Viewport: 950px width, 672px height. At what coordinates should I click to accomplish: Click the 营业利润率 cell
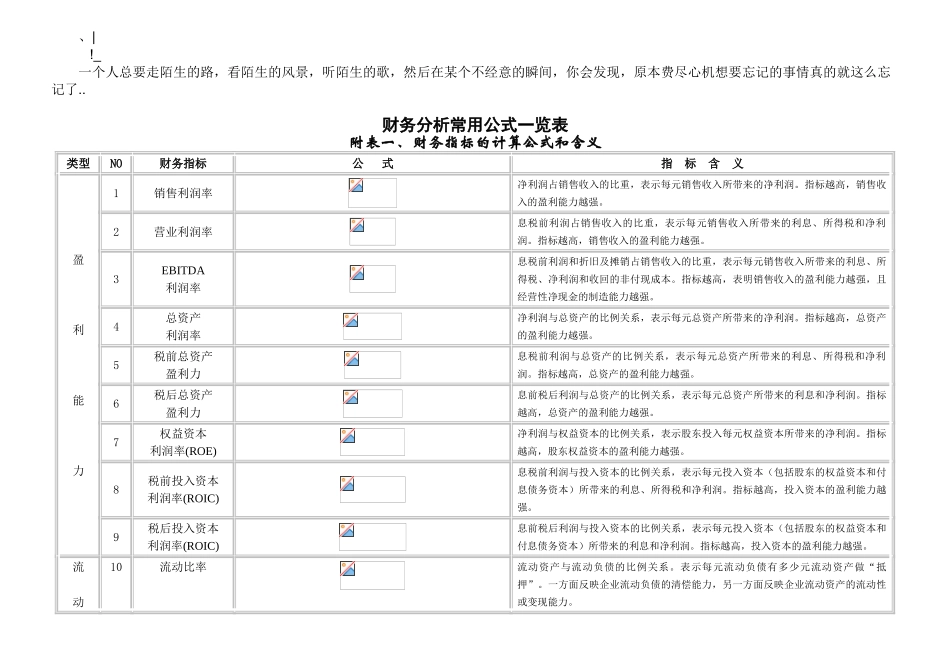183,231
